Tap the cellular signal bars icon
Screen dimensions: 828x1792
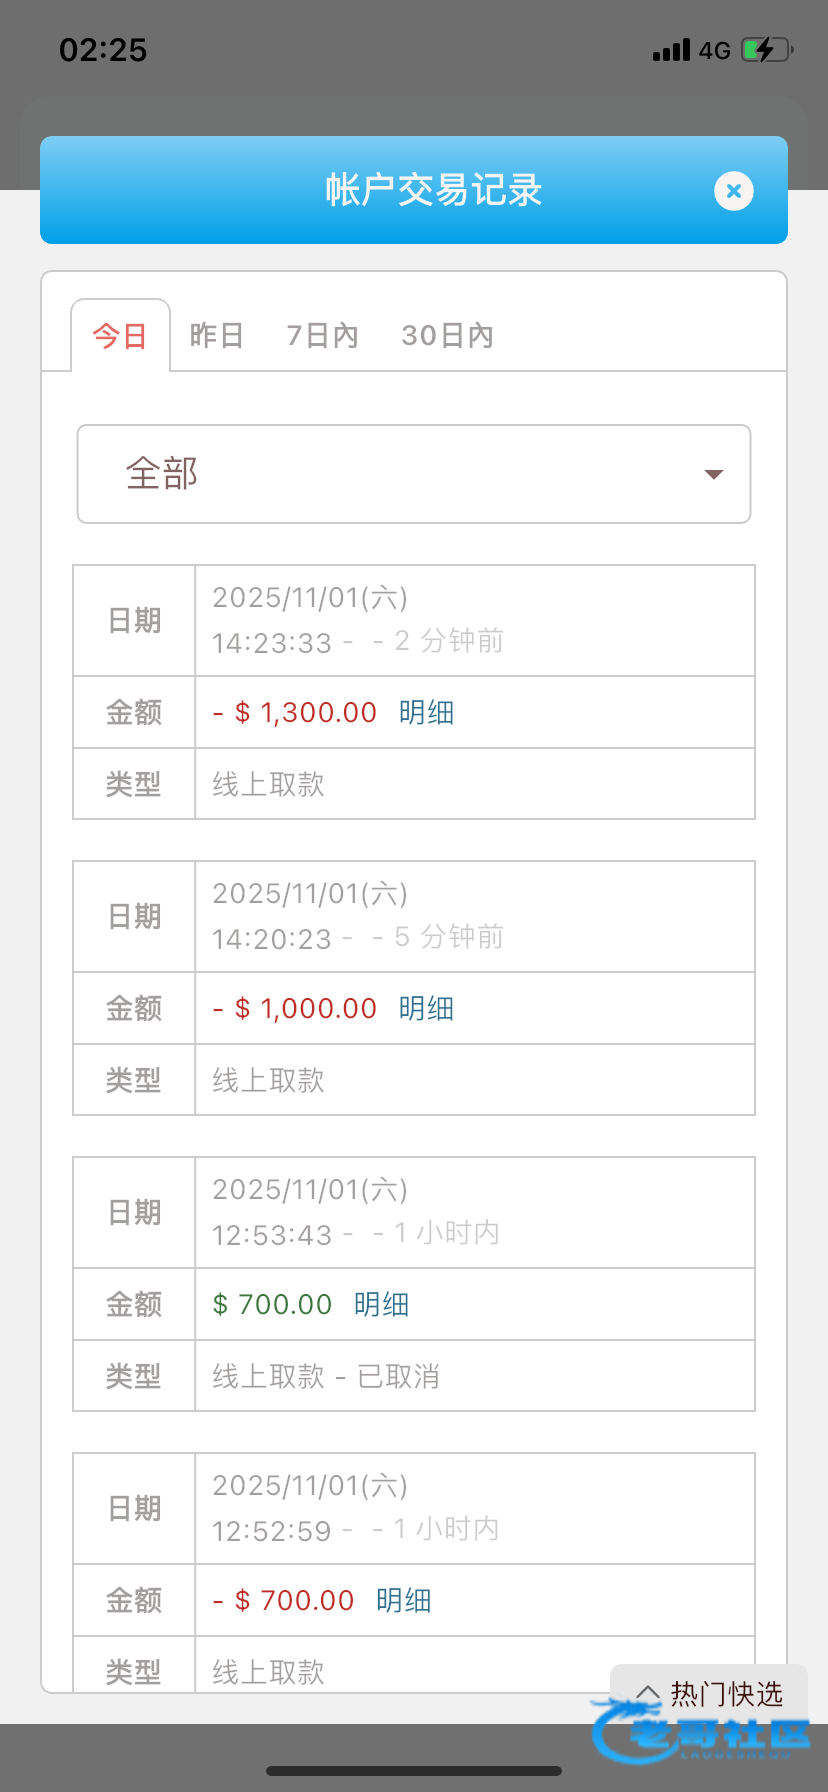(671, 50)
